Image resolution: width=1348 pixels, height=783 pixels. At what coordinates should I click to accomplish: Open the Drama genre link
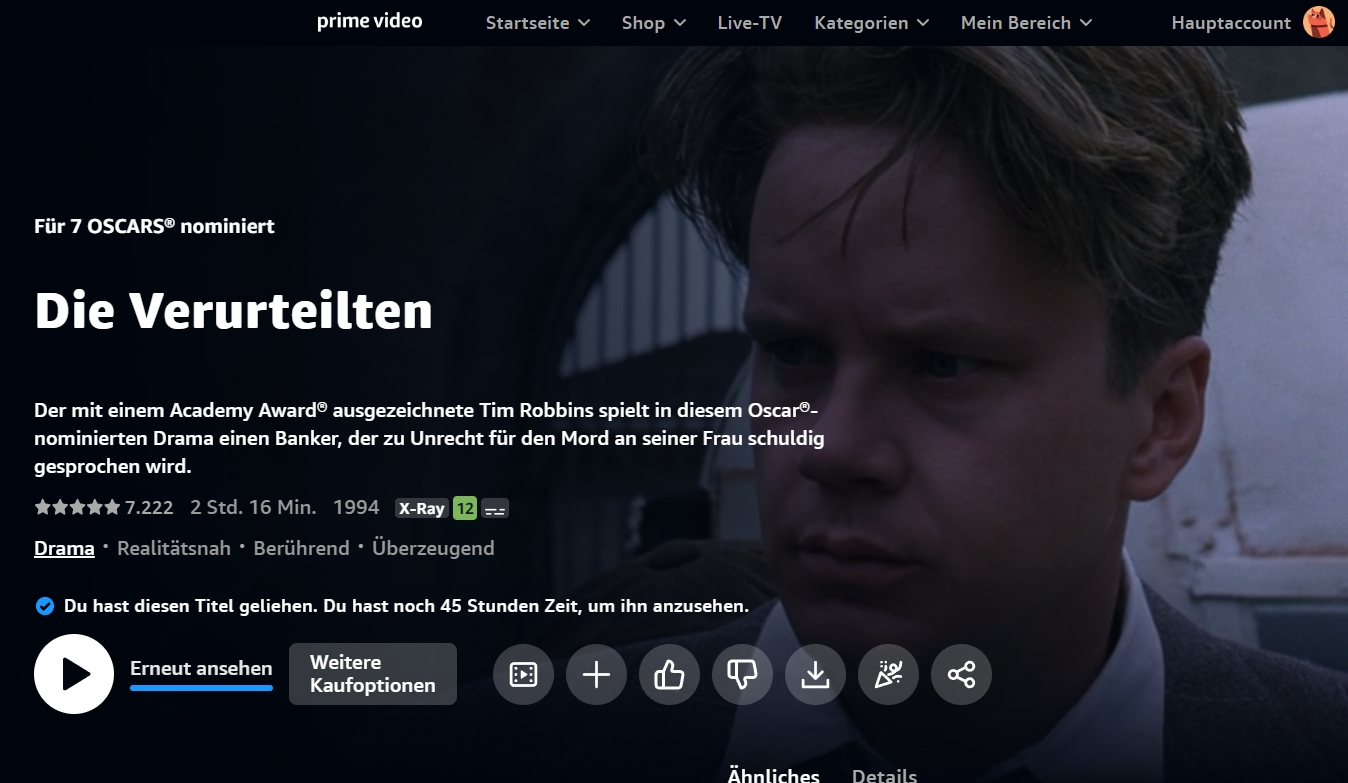click(64, 548)
